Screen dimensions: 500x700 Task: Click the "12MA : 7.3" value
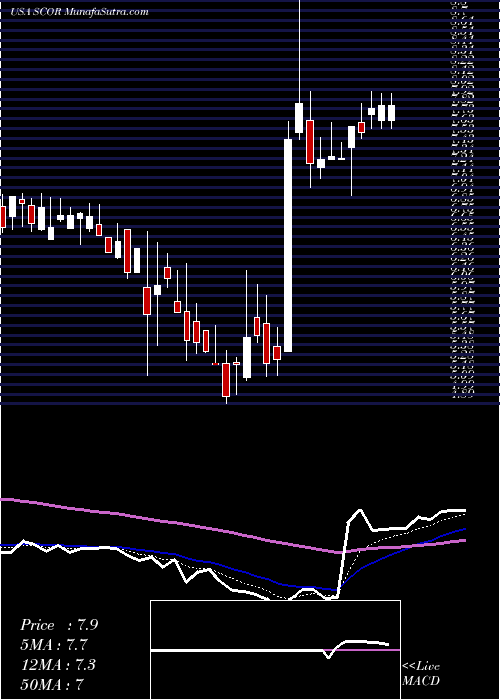point(59,665)
